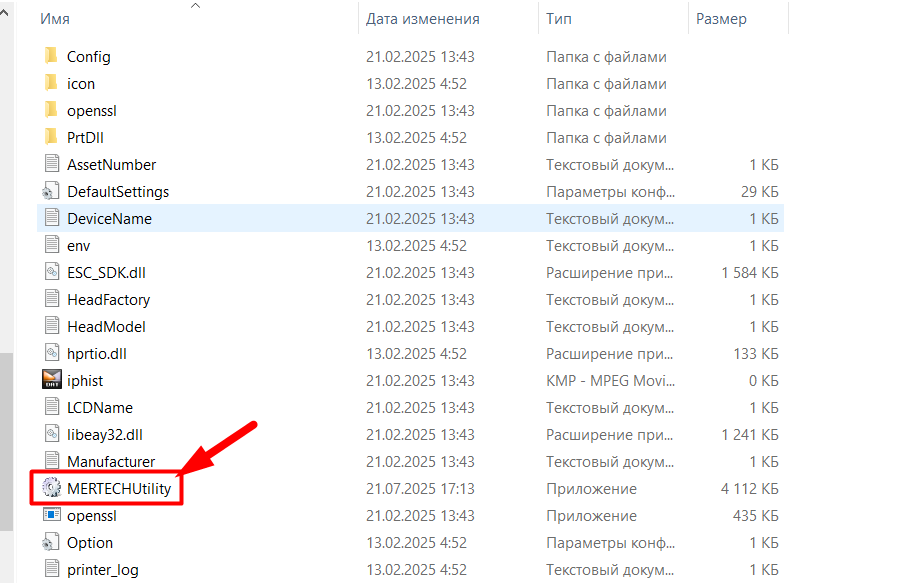This screenshot has height=583, width=905.
Task: Select the ESC_SDK.dll file icon
Action: point(51,272)
